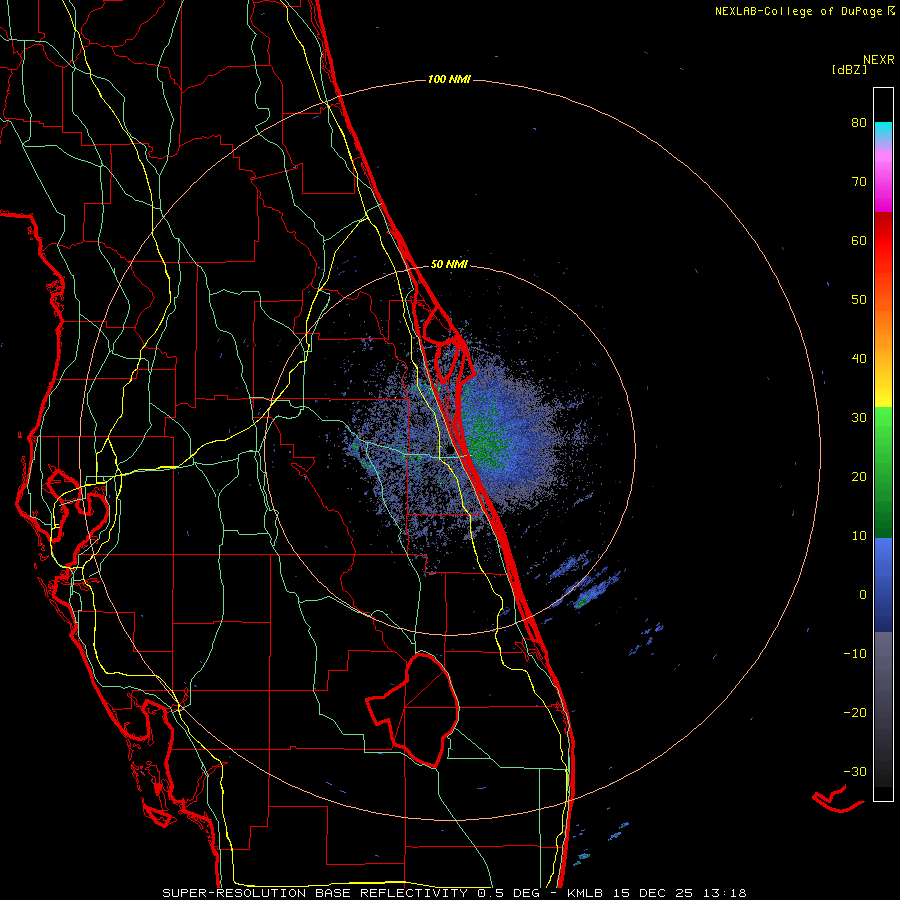Image resolution: width=900 pixels, height=900 pixels.
Task: Click the 50 value on the dBZ scale
Action: (859, 300)
